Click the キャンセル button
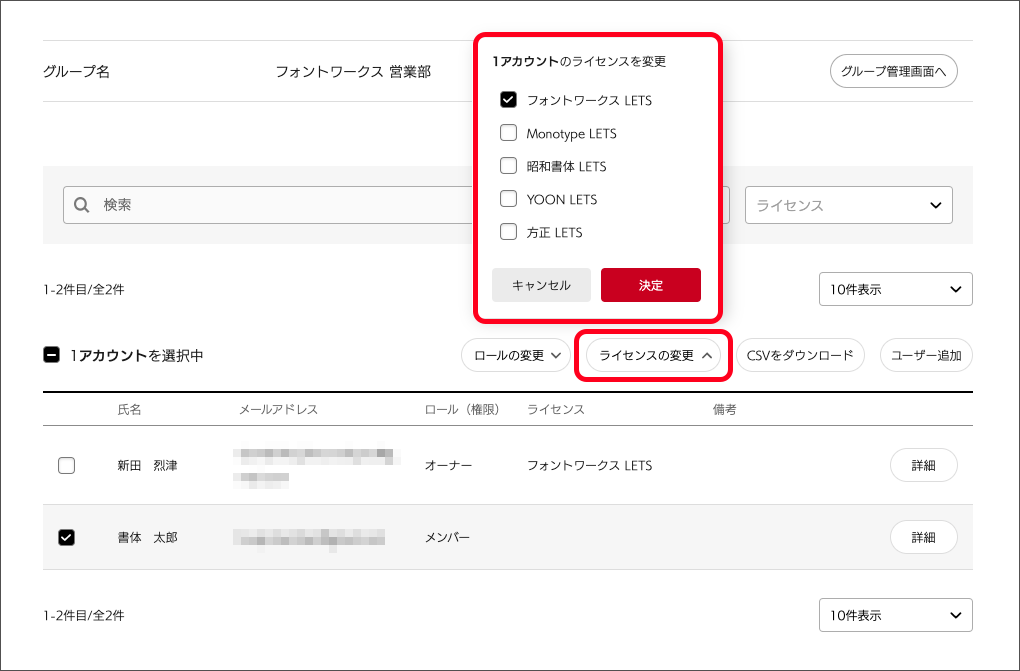 pyautogui.click(x=541, y=285)
